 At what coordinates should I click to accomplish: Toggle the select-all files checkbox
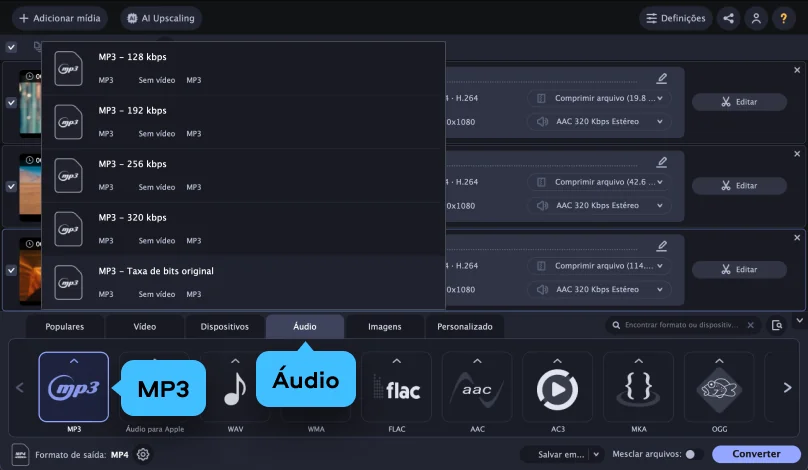[x=11, y=47]
